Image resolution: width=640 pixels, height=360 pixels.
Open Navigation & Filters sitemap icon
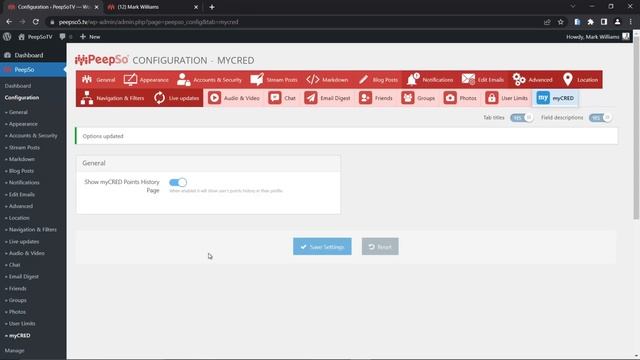[87, 98]
